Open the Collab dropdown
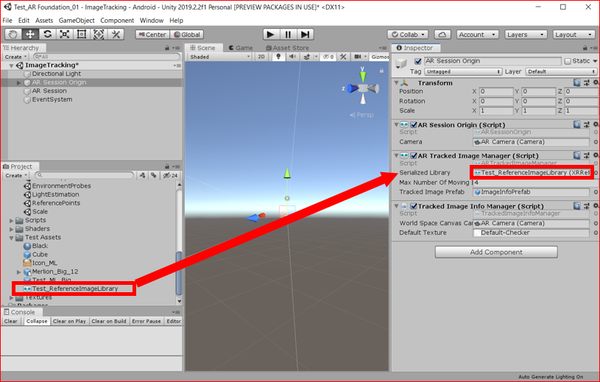 pyautogui.click(x=408, y=34)
